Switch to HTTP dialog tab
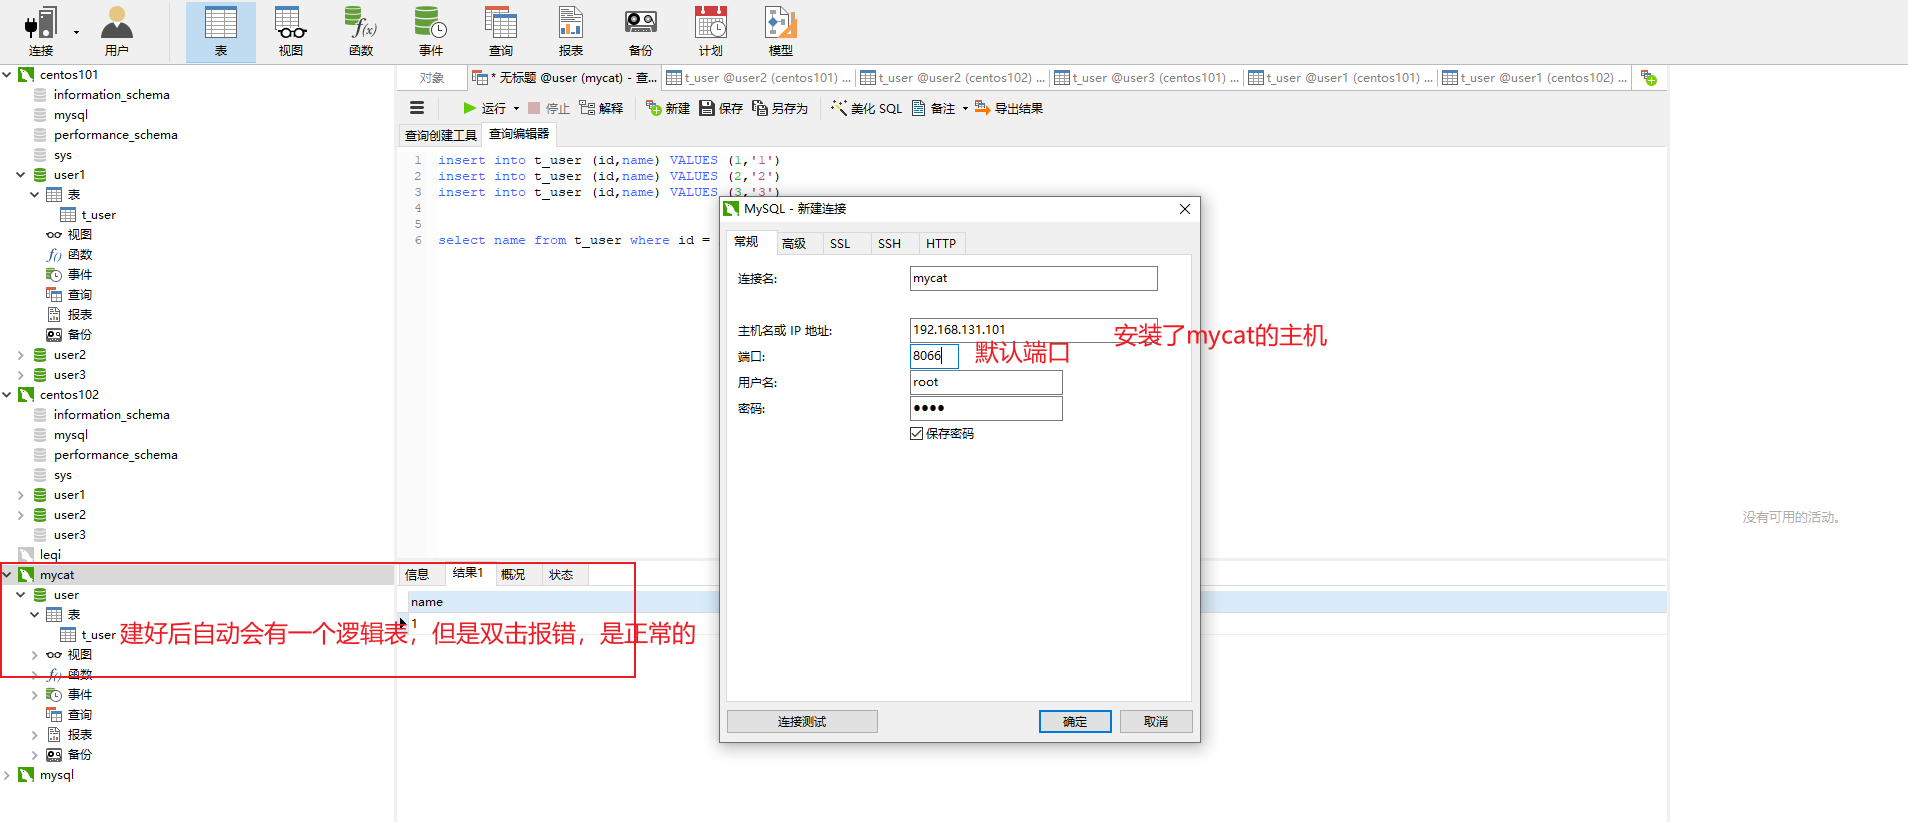This screenshot has height=822, width=1908. [x=941, y=243]
